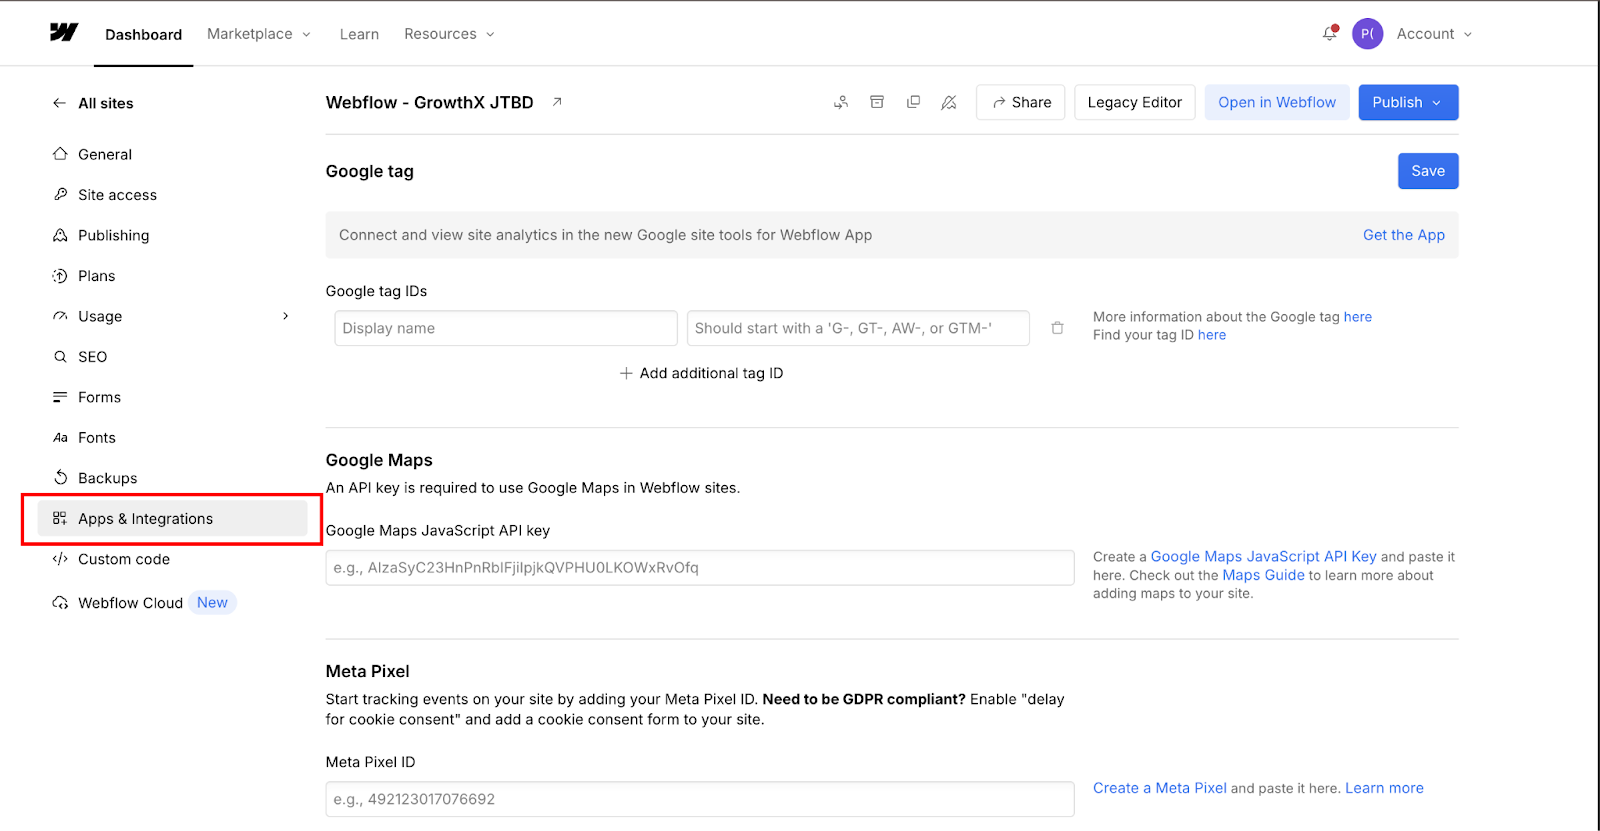Open the Backups section

click(x=107, y=478)
